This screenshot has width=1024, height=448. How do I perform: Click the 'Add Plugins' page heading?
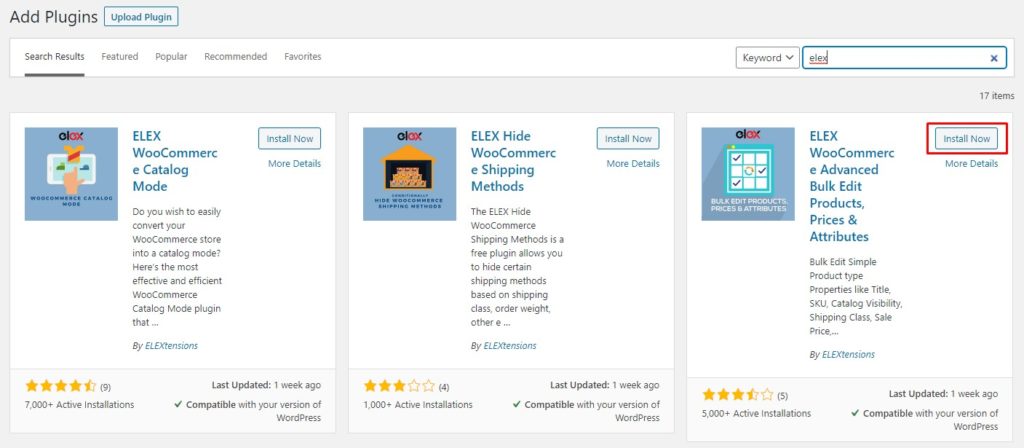tap(54, 17)
